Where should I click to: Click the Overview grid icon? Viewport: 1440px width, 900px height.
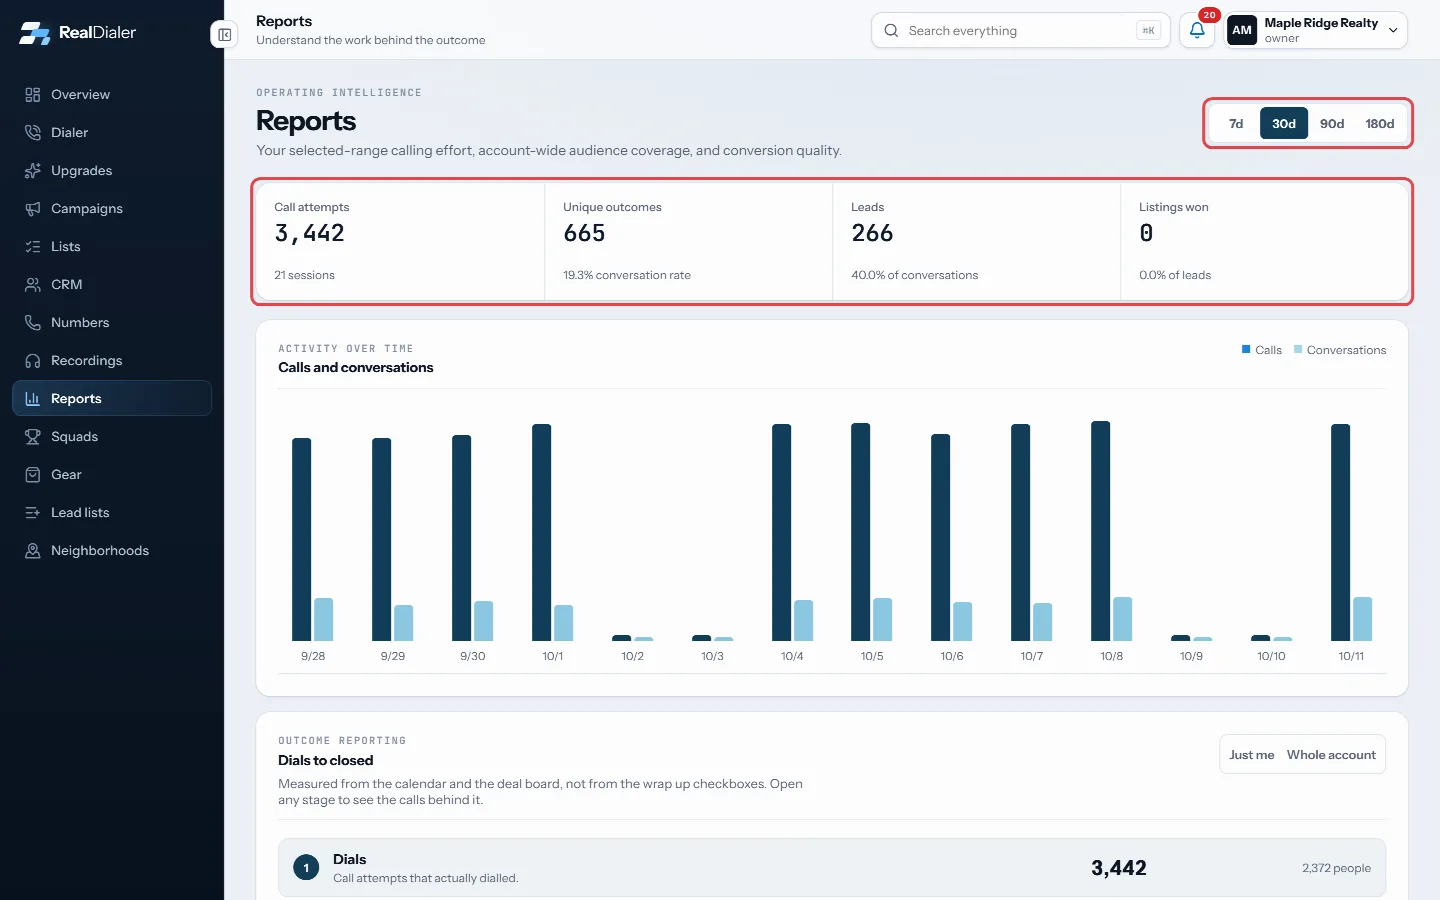click(x=33, y=95)
